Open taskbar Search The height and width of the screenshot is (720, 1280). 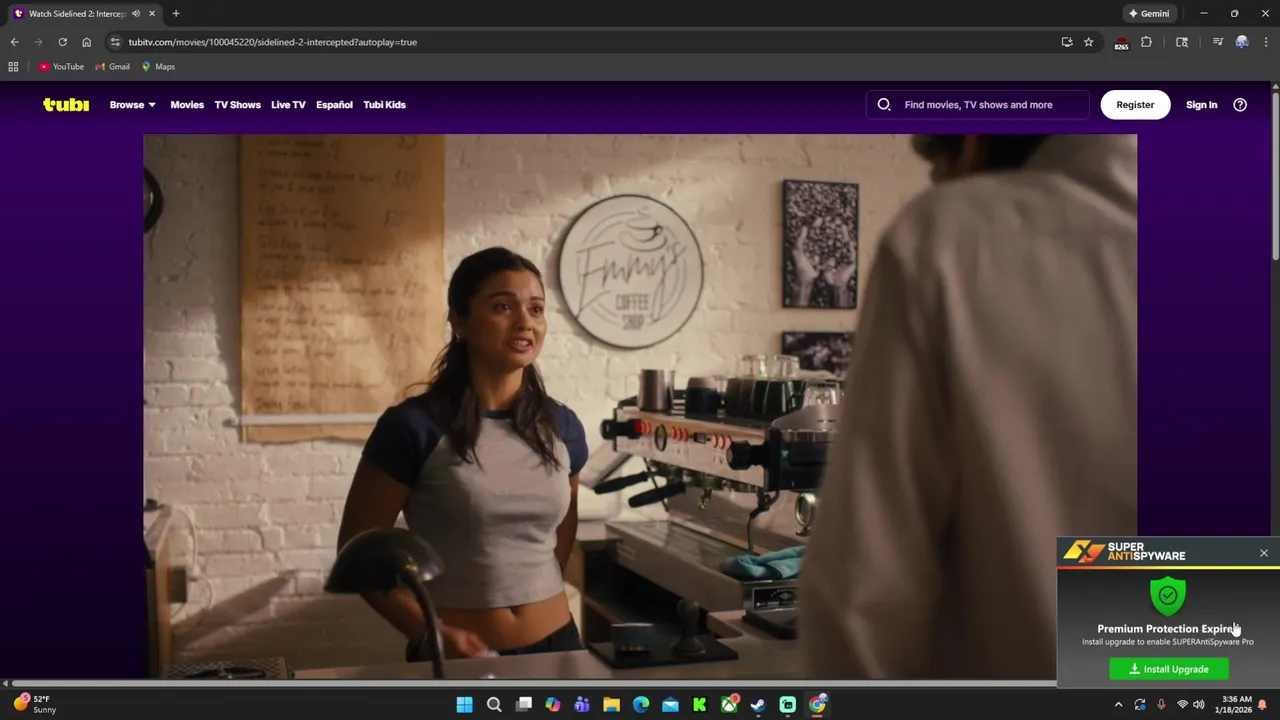494,705
